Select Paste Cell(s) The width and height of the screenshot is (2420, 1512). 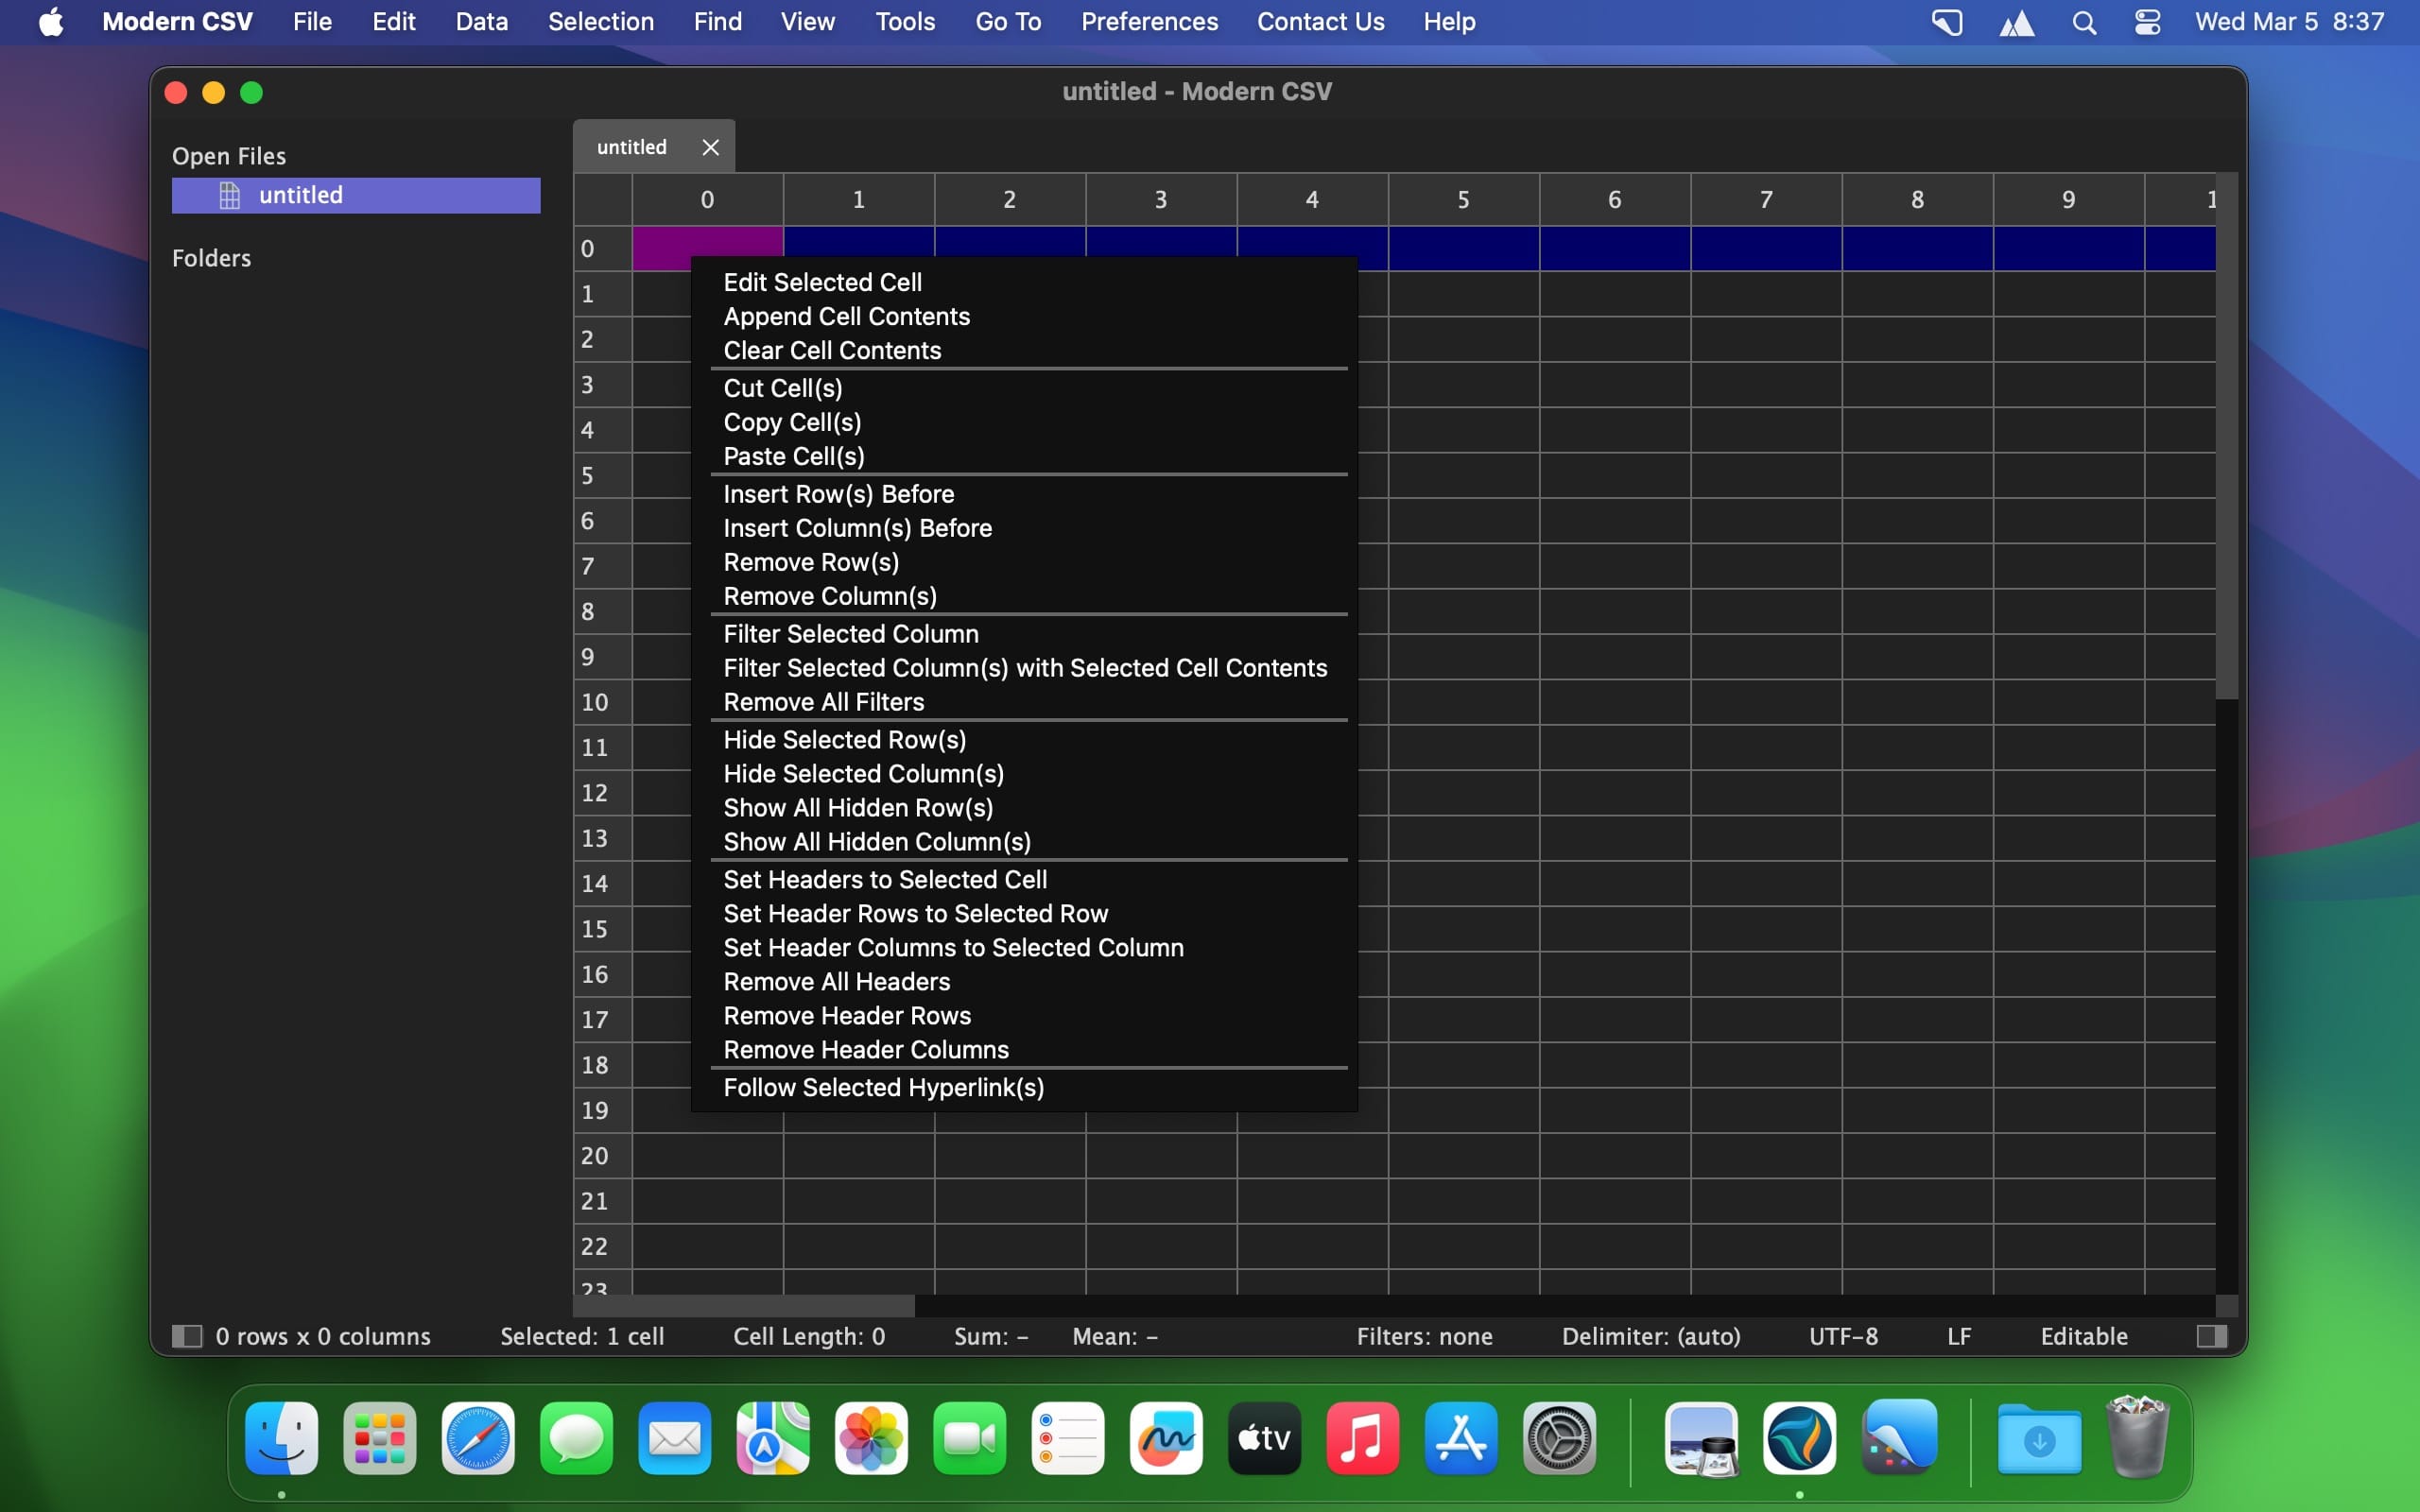pyautogui.click(x=794, y=456)
